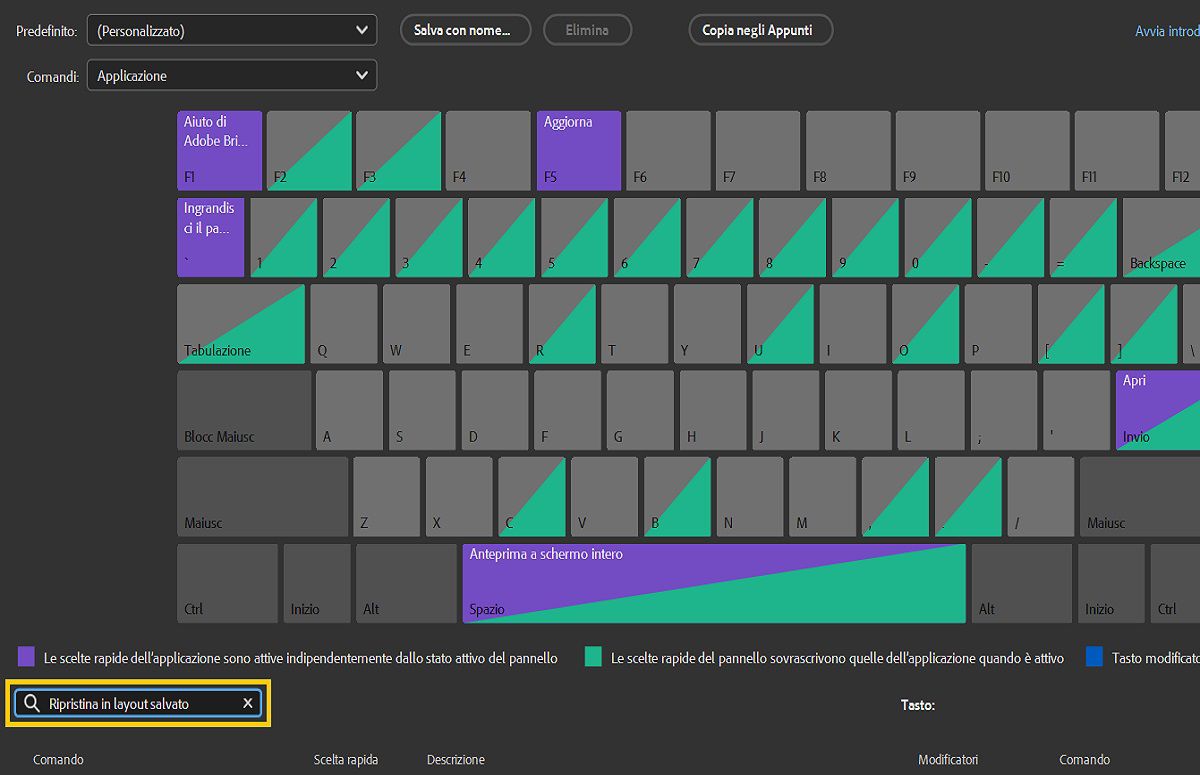Clear the search field with X icon
This screenshot has width=1200, height=775.
tap(248, 704)
